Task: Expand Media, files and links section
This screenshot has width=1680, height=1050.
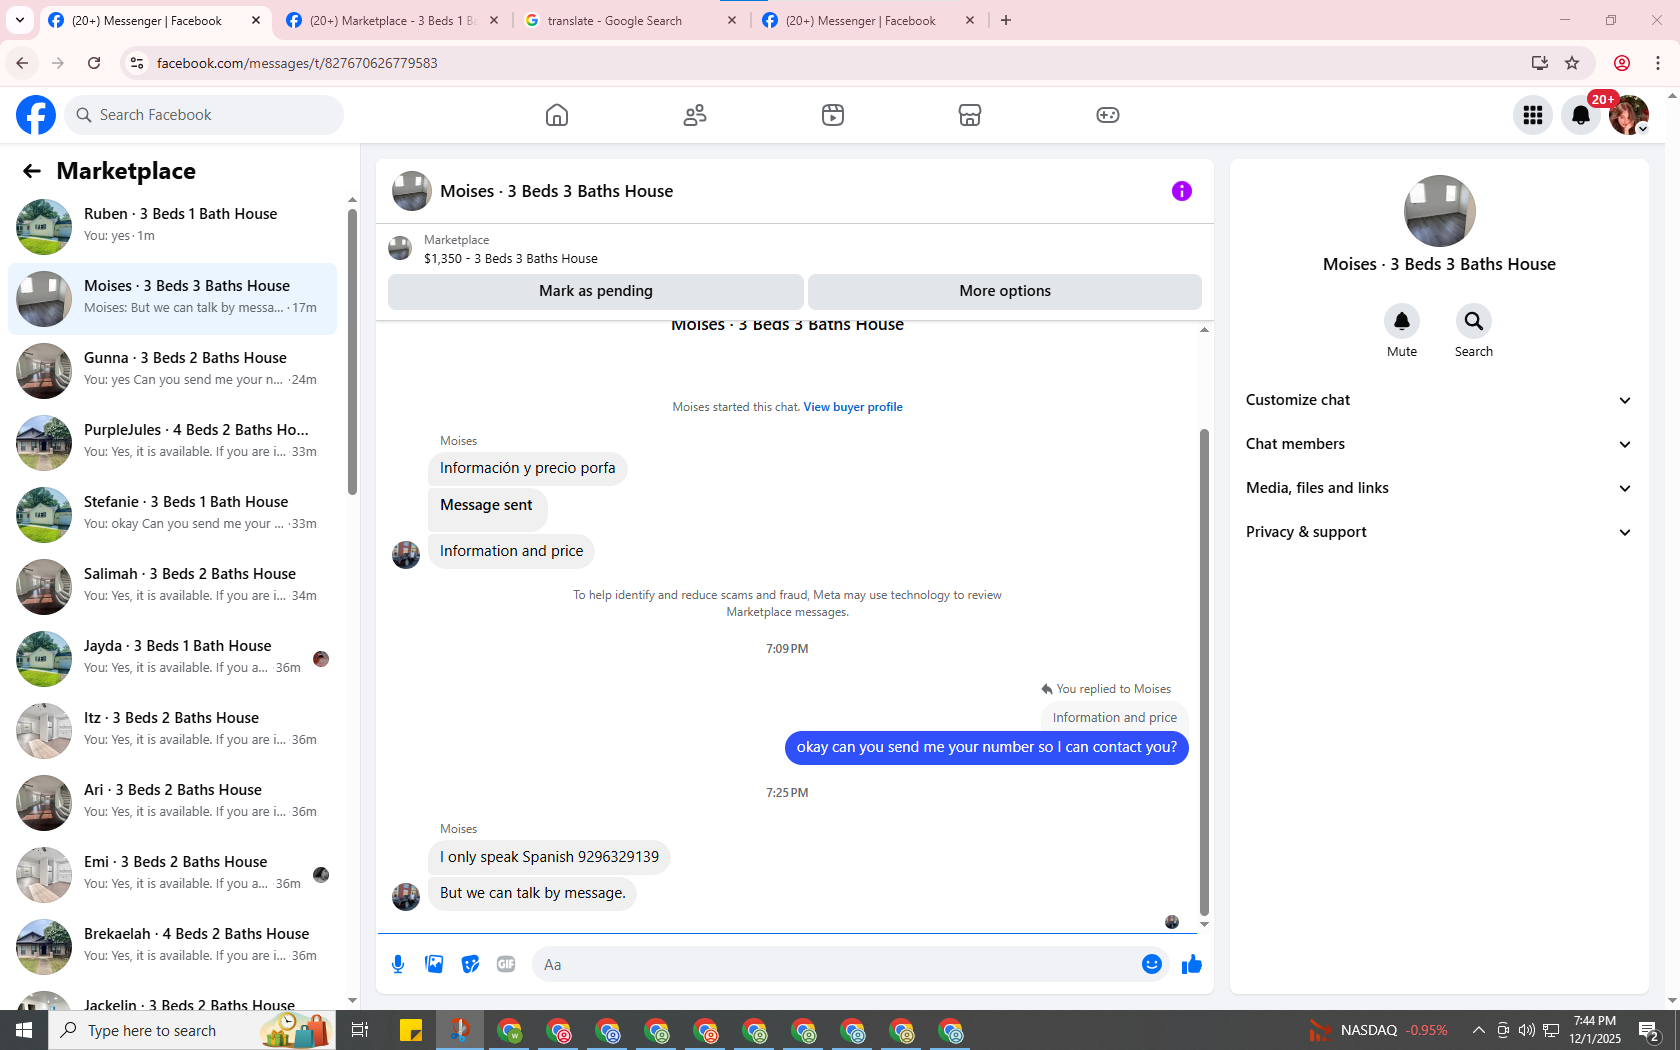Action: click(x=1439, y=488)
